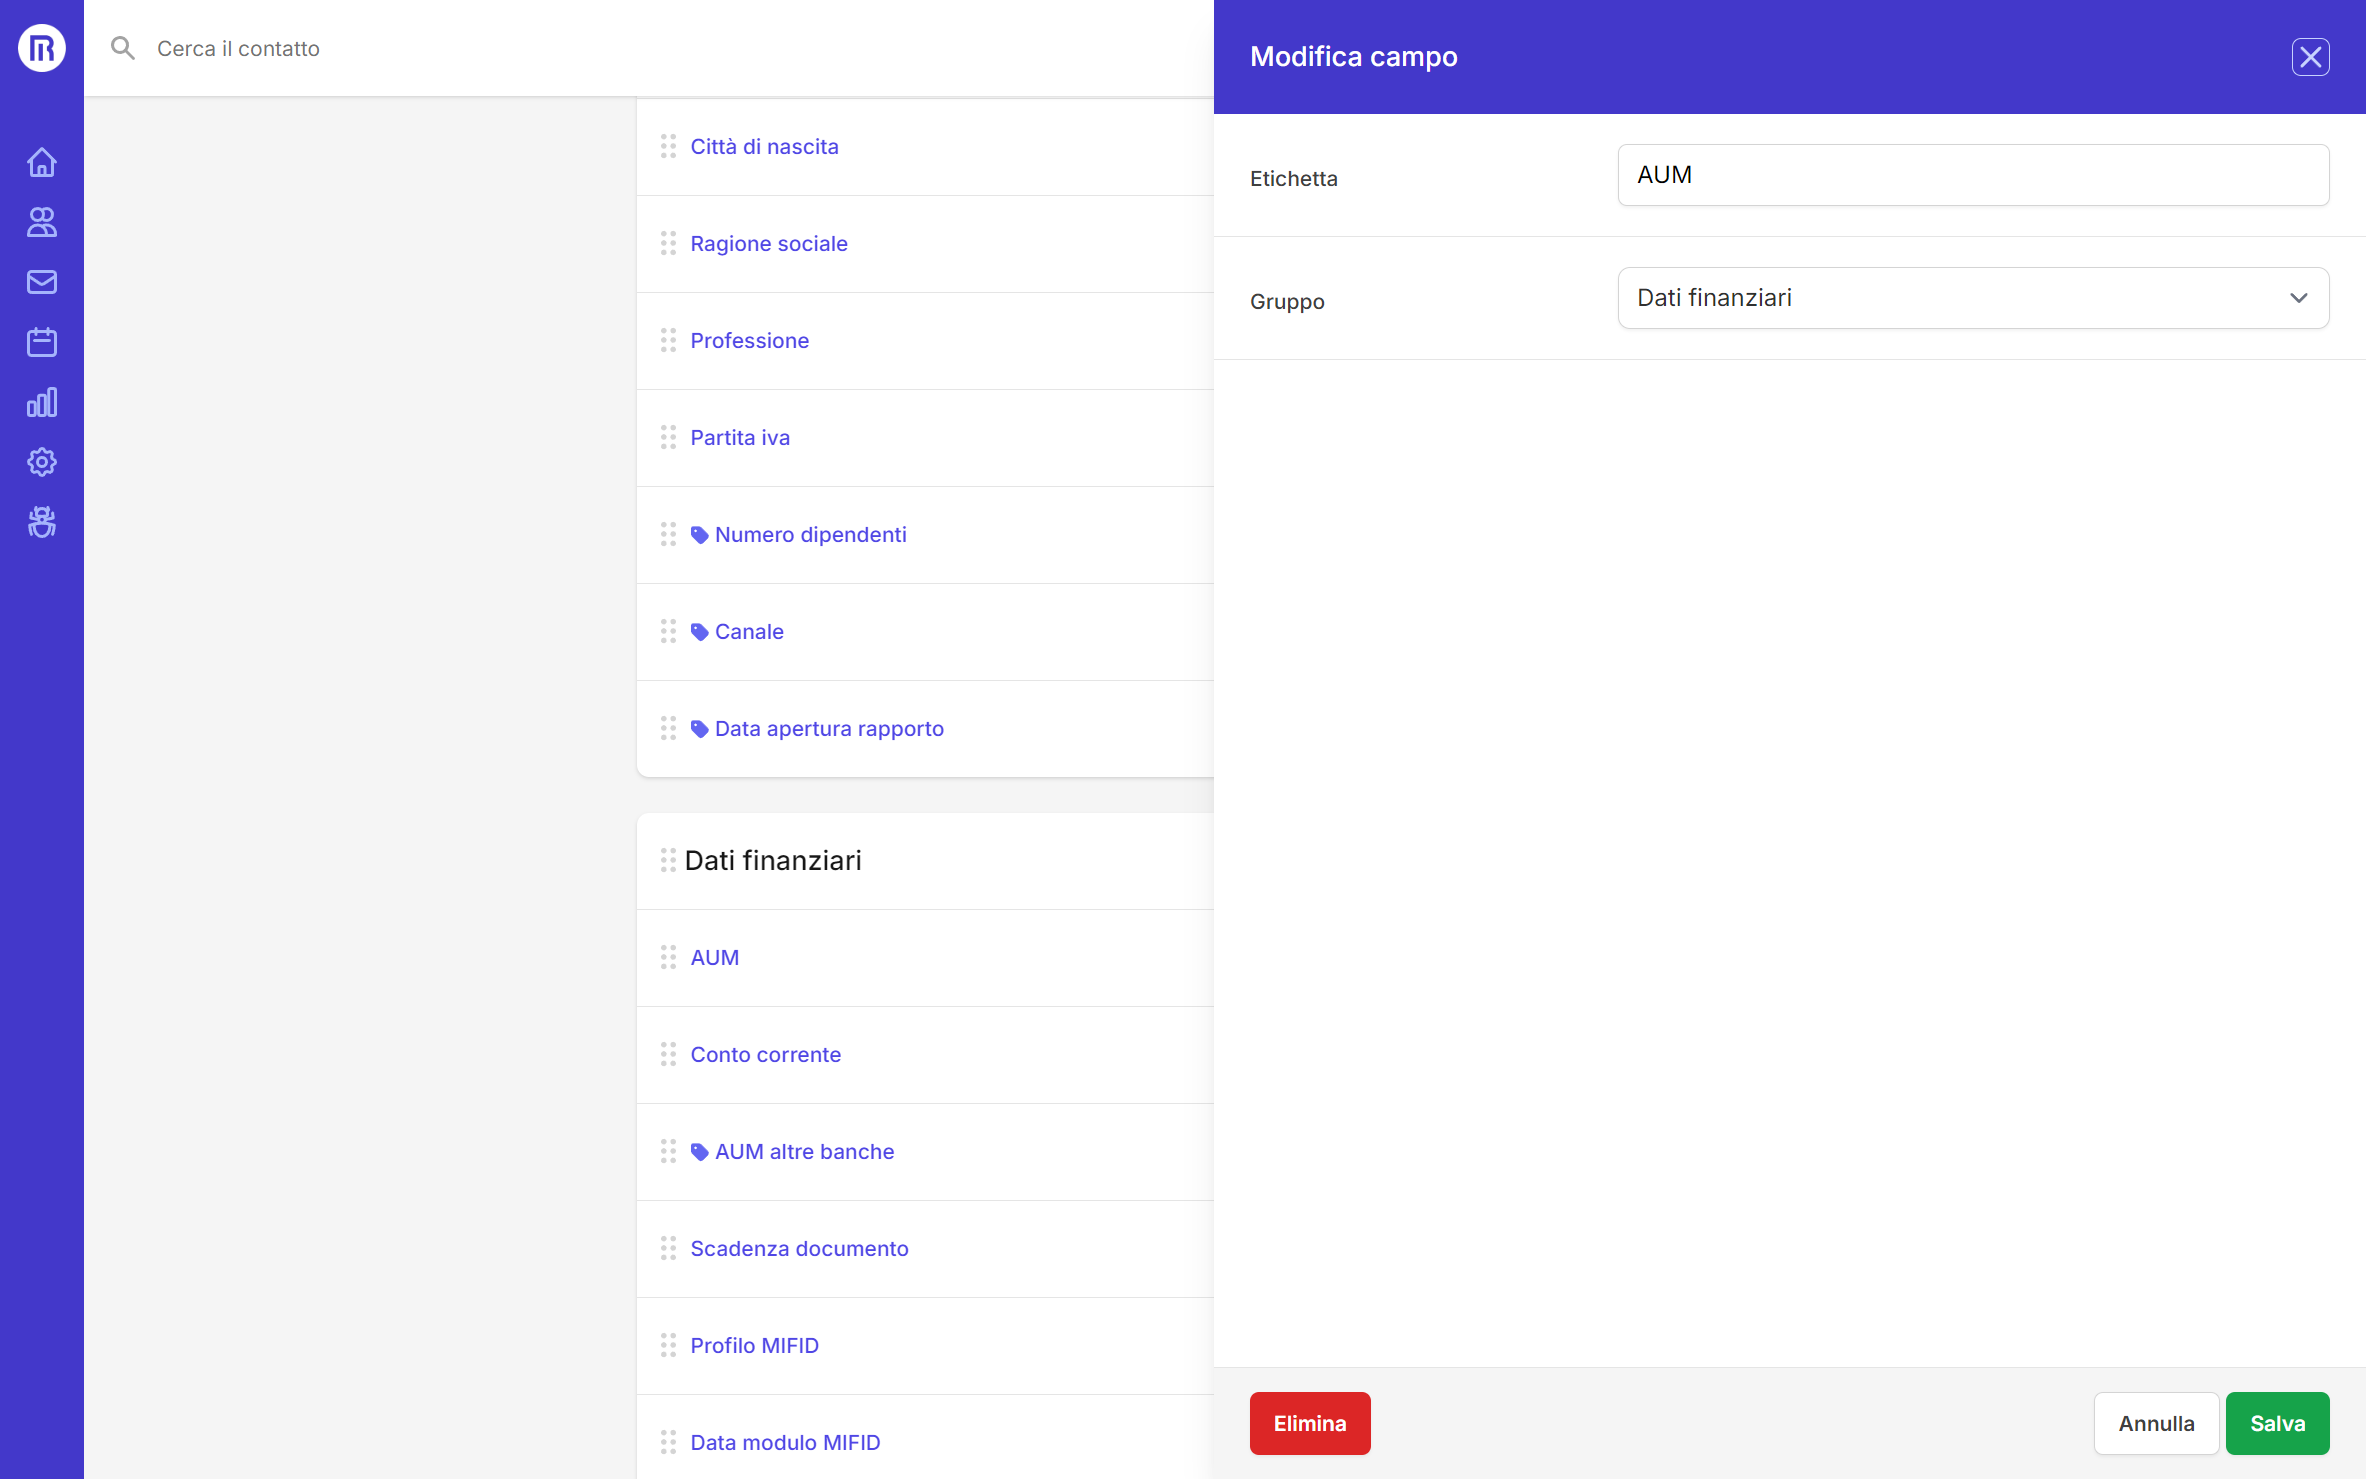Click the Salva button
This screenshot has height=1479, width=2366.
point(2276,1423)
